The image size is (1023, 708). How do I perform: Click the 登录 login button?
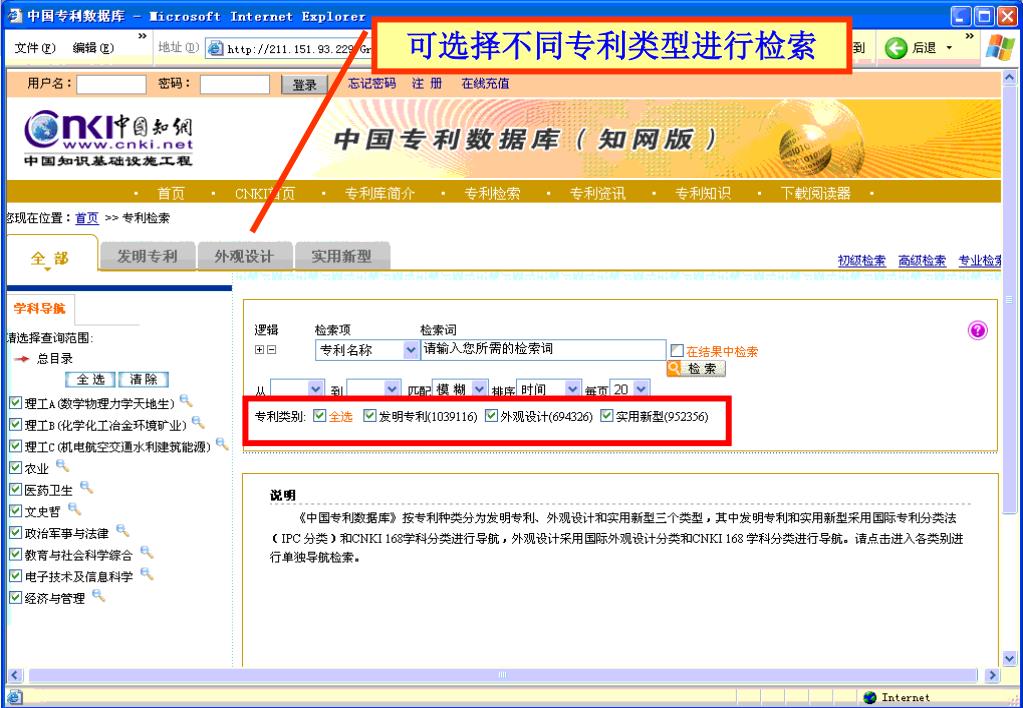(304, 85)
